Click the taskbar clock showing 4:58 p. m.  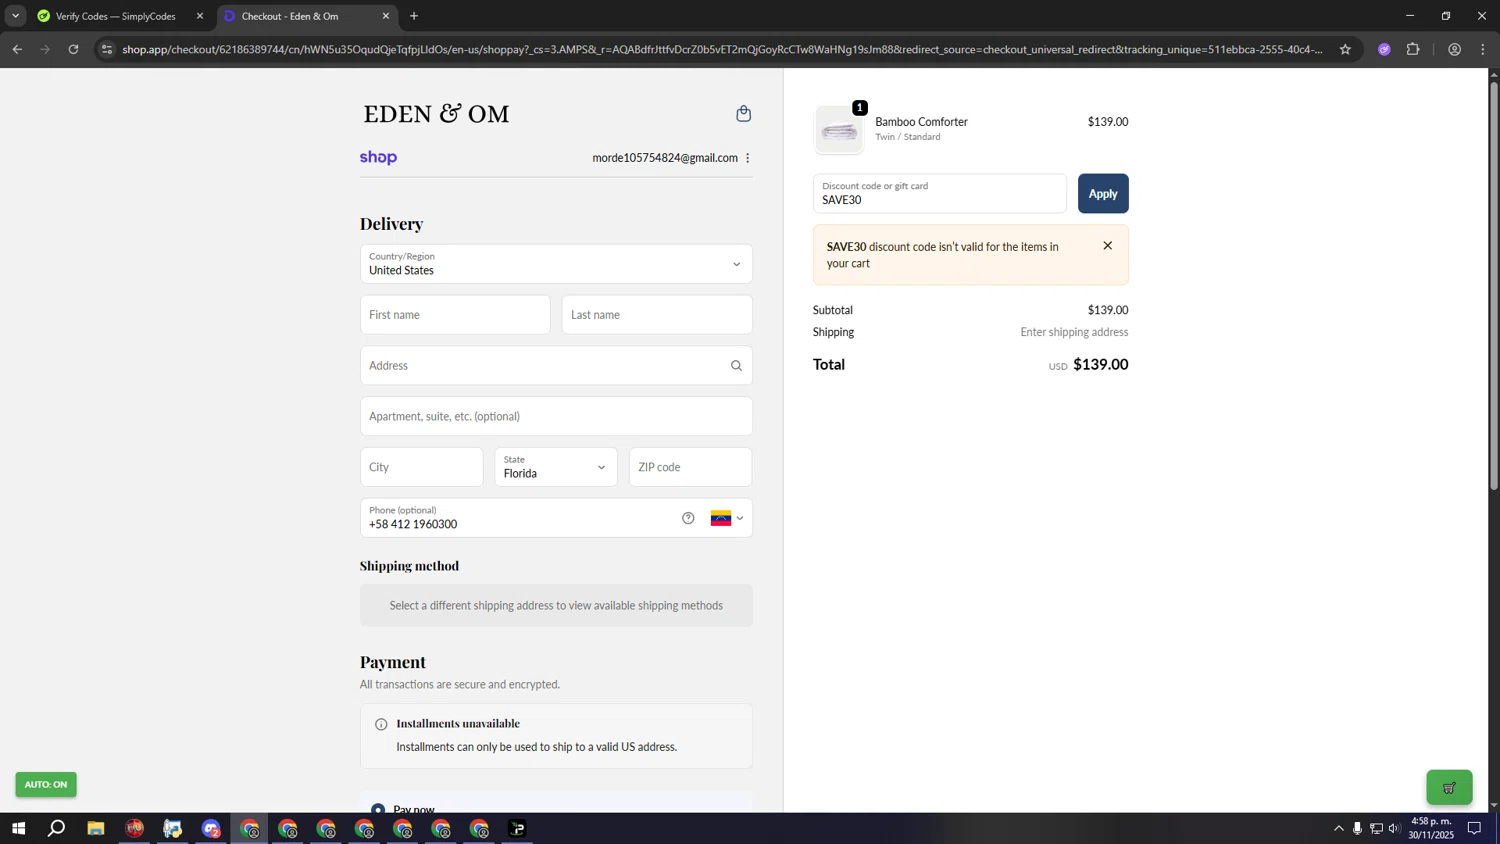[1430, 828]
